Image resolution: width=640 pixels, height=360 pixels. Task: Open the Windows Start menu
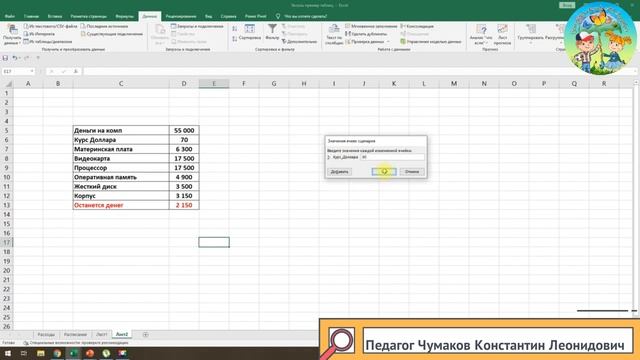point(7,353)
